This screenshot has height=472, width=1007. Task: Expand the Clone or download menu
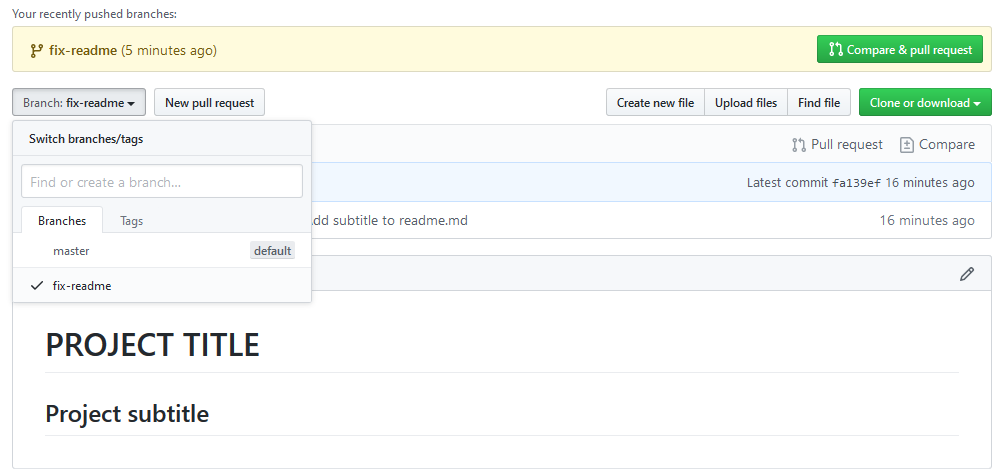pos(925,103)
